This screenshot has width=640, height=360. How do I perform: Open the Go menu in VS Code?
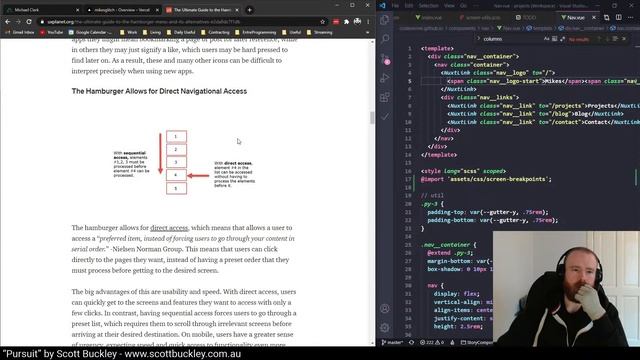[463, 6]
